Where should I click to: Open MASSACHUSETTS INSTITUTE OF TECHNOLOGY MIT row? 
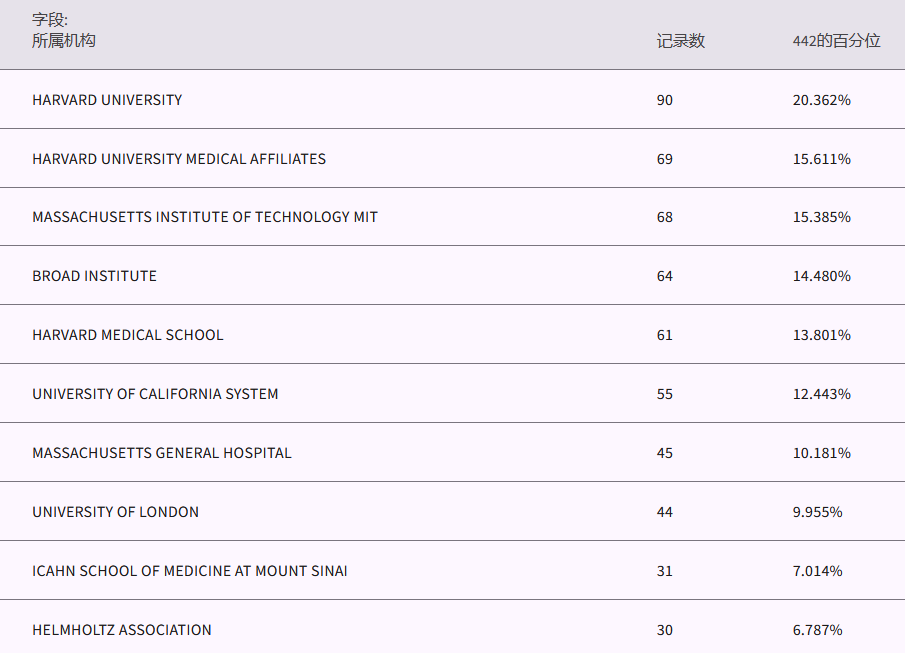205,217
